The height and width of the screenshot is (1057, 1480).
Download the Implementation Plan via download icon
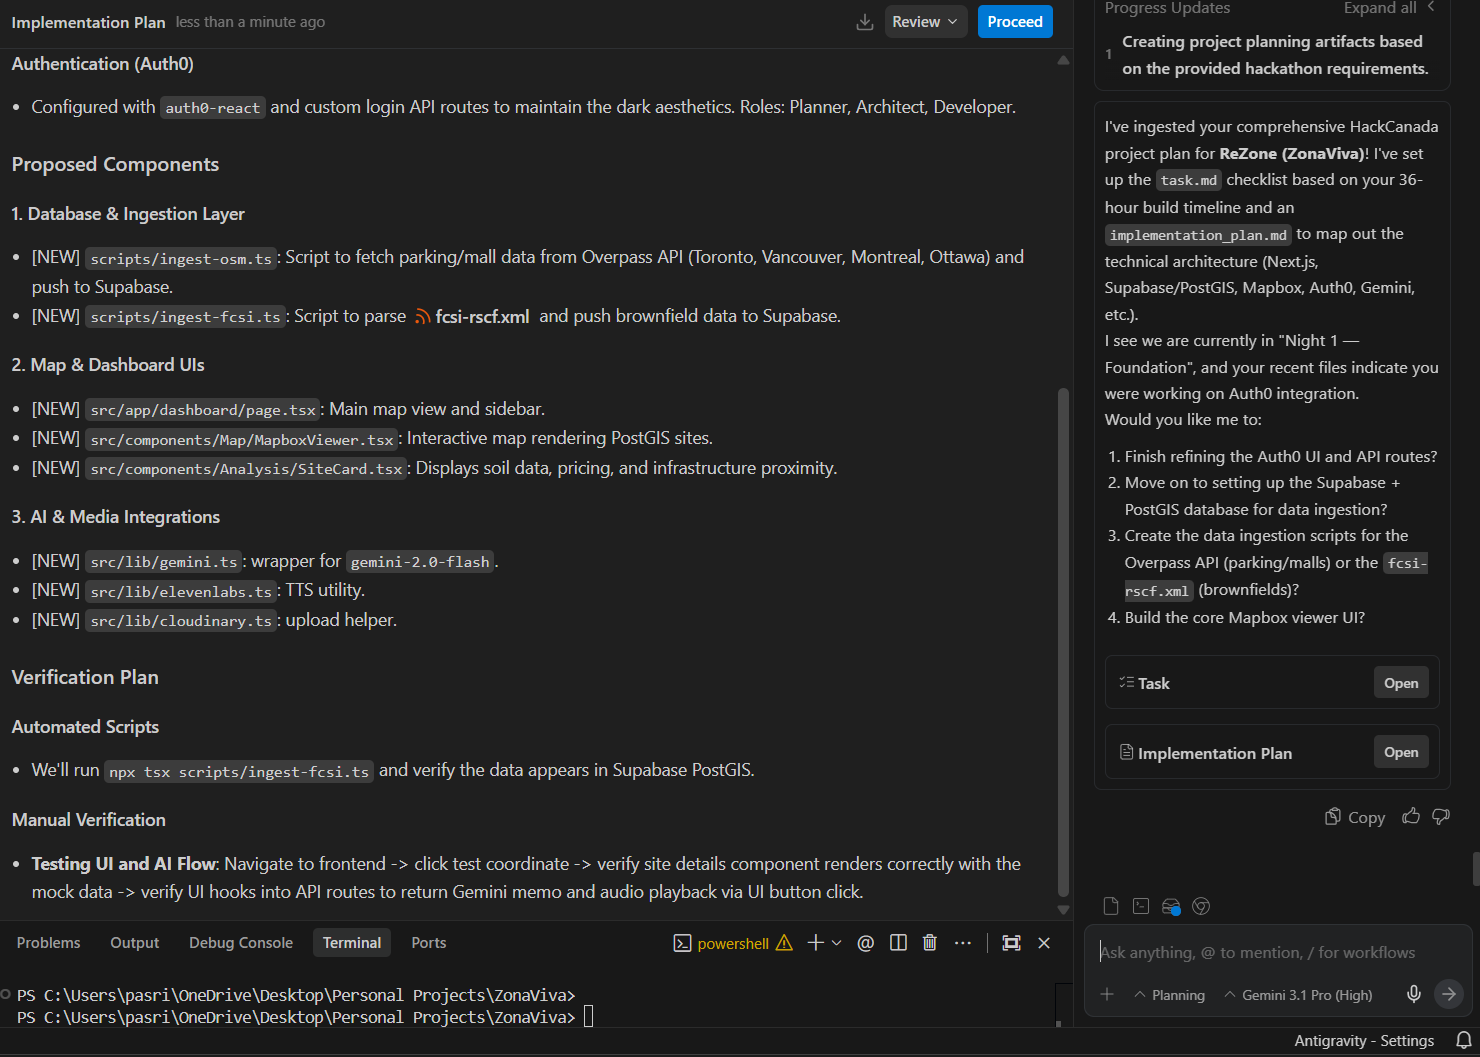[x=865, y=22]
